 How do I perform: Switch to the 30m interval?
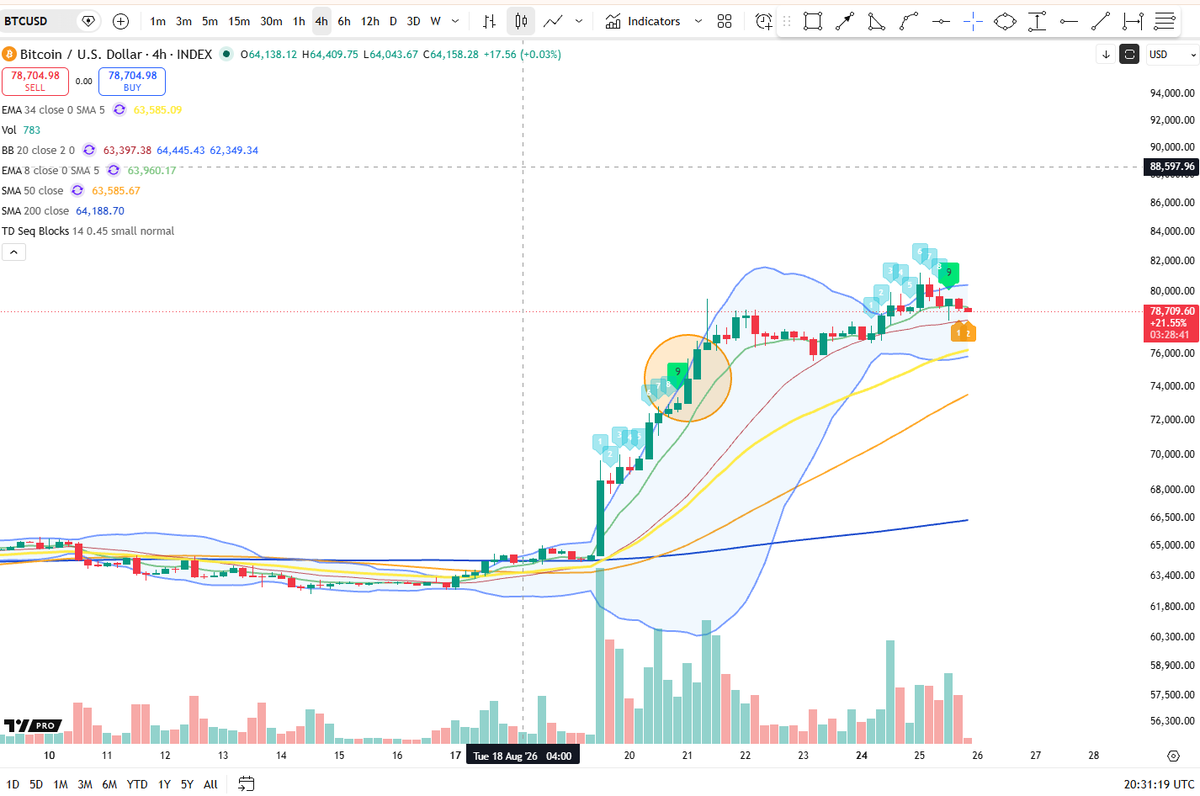pos(271,21)
